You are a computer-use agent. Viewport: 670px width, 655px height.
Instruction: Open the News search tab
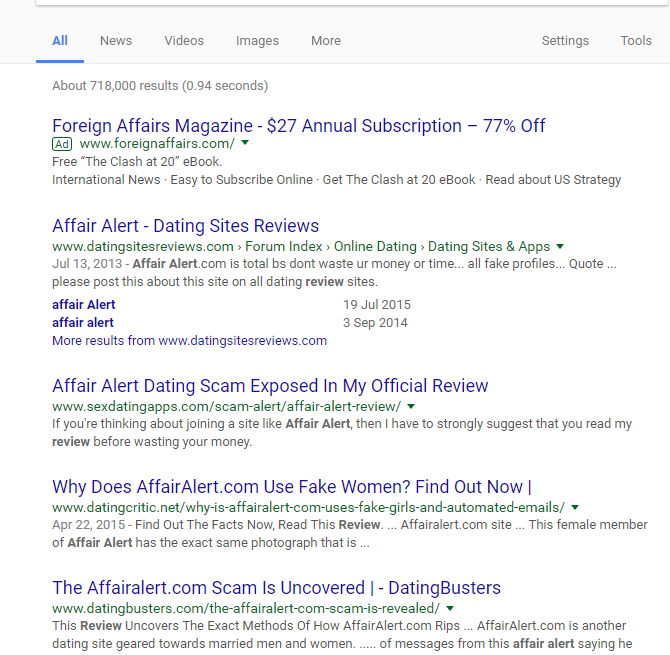[x=116, y=41]
